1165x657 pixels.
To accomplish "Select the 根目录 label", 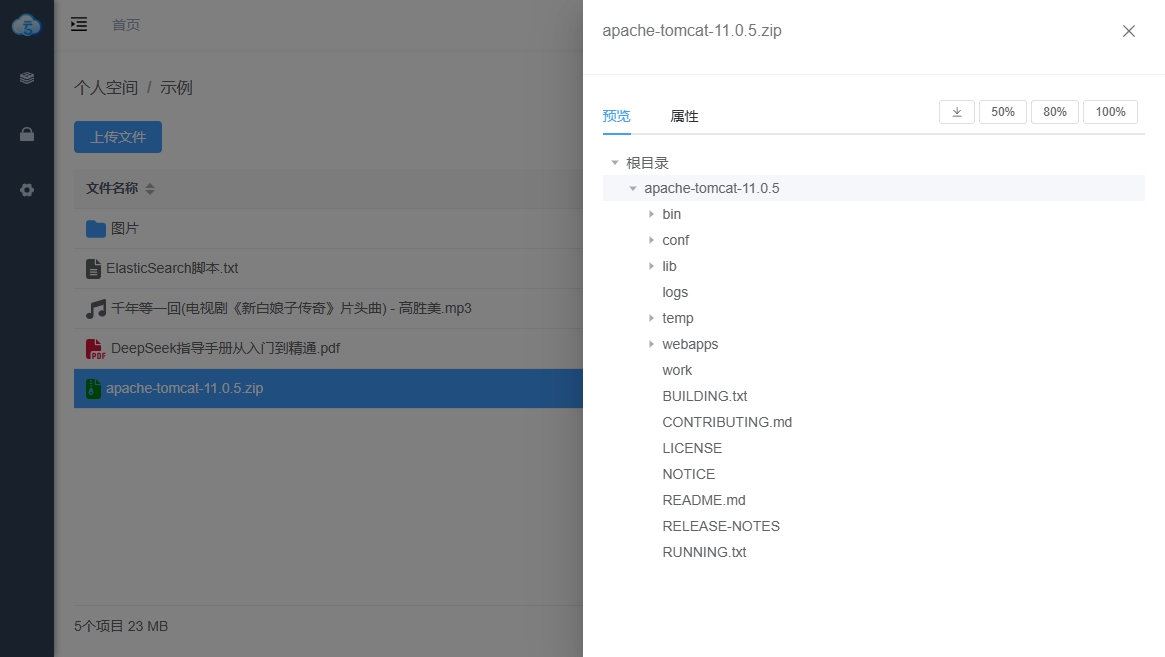I will pyautogui.click(x=647, y=162).
